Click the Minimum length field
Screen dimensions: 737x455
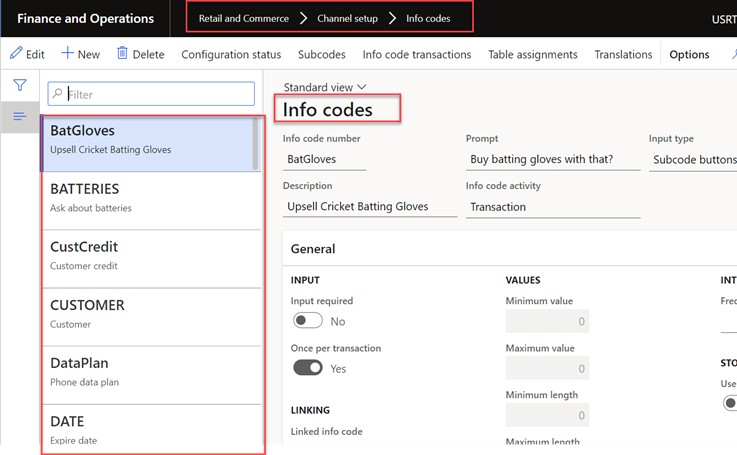click(x=547, y=415)
